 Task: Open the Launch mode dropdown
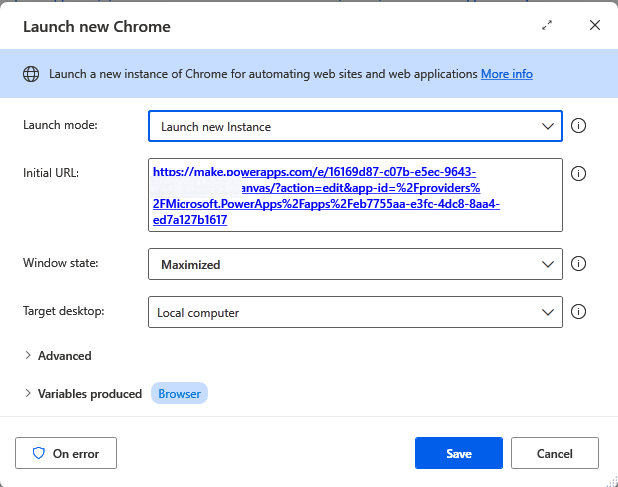click(355, 126)
